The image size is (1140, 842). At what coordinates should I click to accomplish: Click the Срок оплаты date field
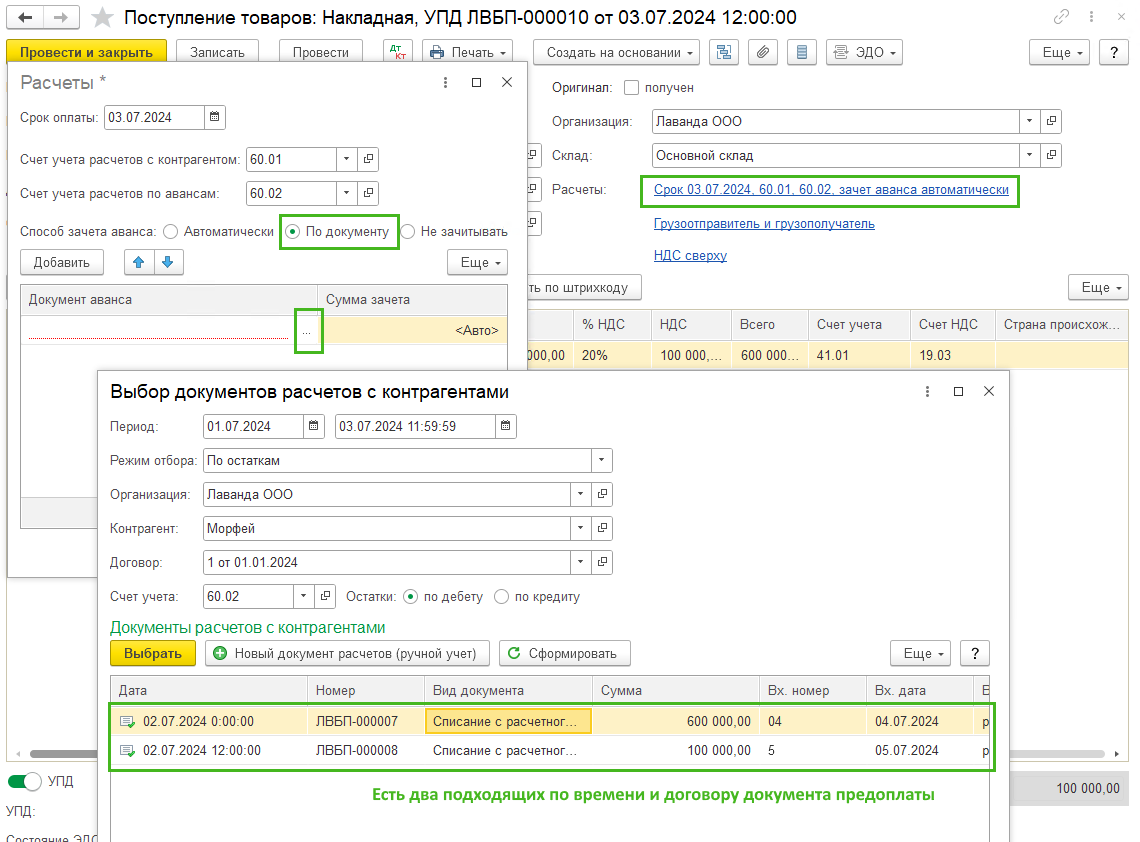154,117
